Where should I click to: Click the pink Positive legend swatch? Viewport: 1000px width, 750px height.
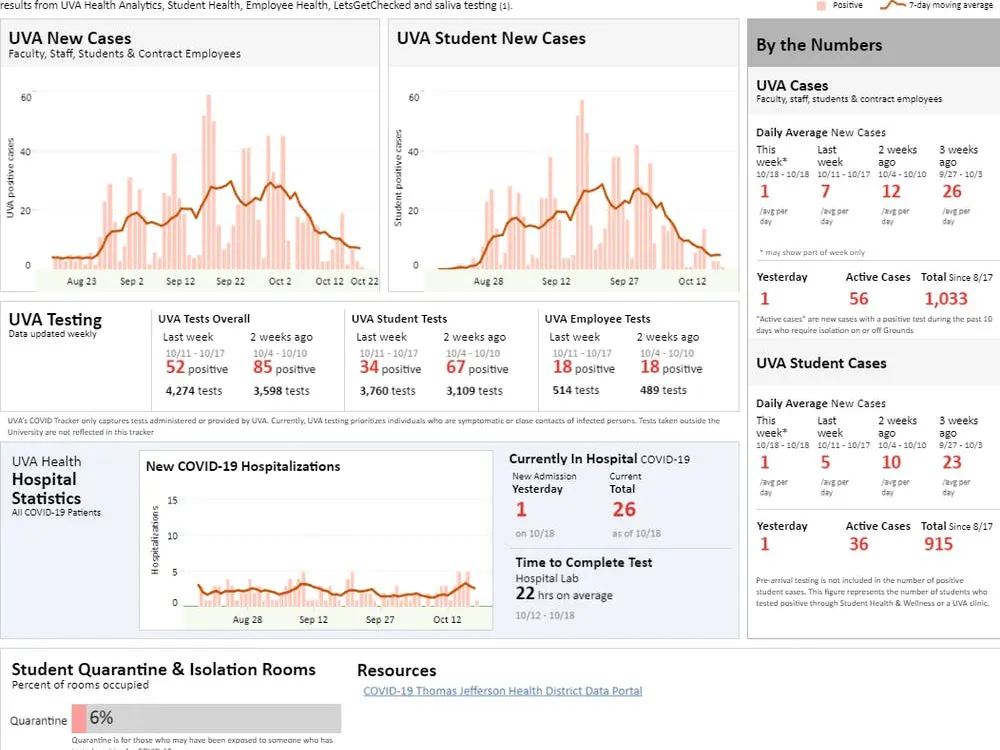pos(822,5)
